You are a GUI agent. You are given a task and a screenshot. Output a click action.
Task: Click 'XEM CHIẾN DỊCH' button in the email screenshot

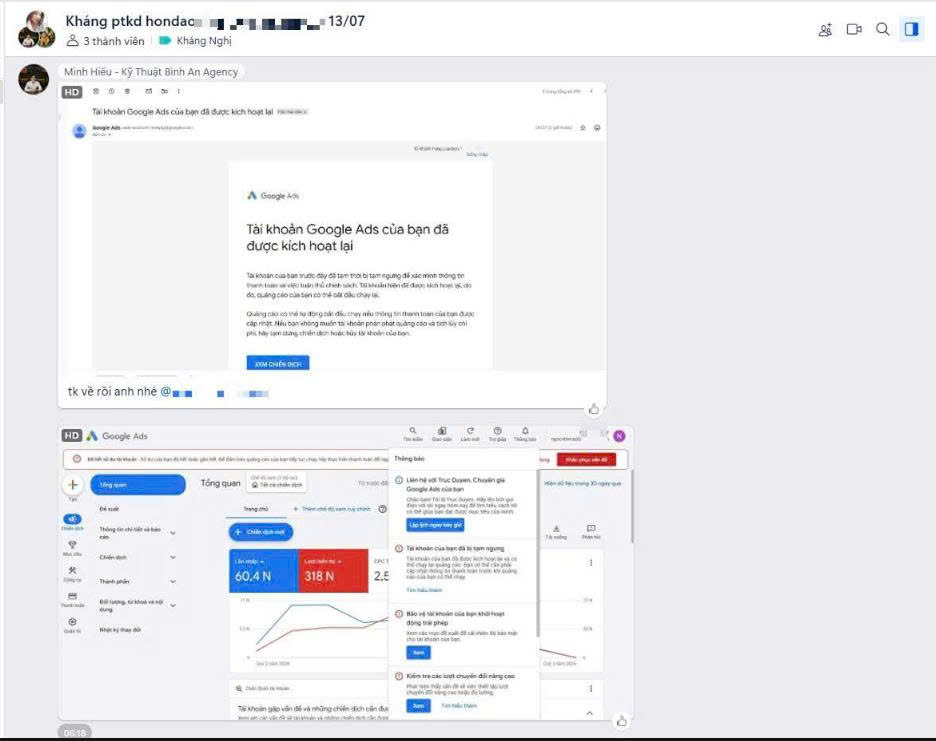tap(278, 364)
